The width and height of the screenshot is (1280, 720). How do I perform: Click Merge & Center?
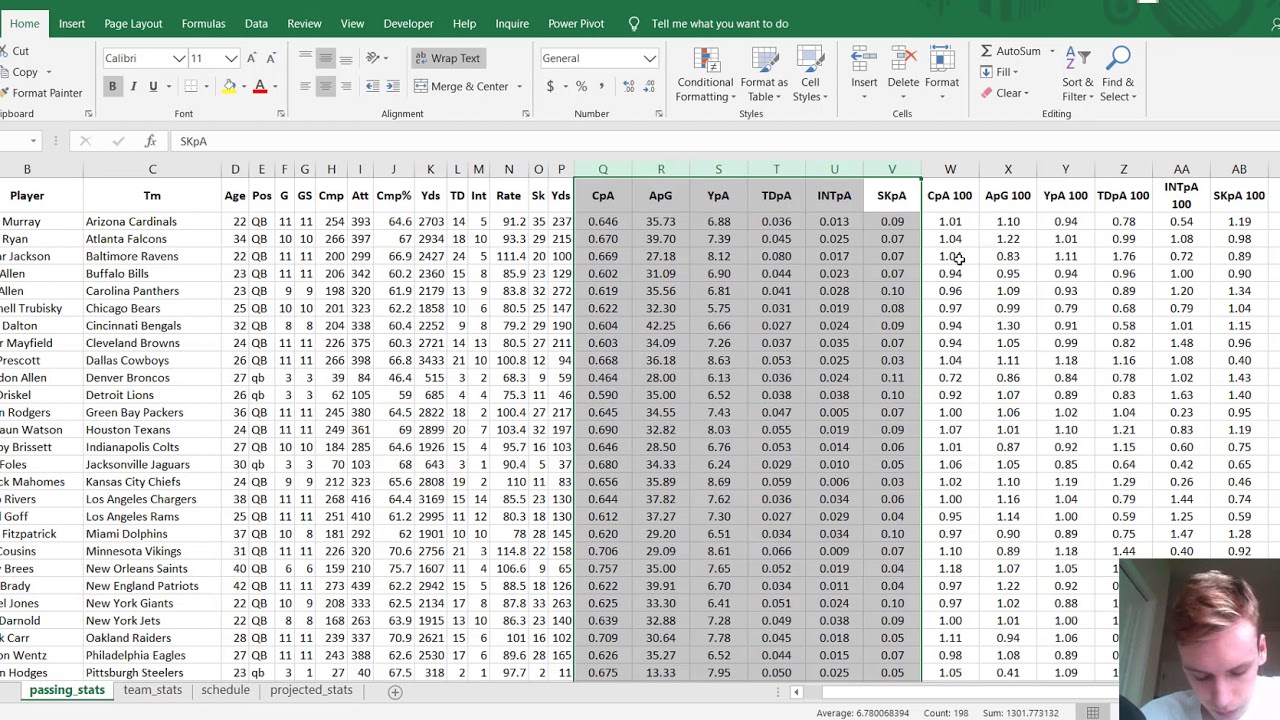point(462,87)
